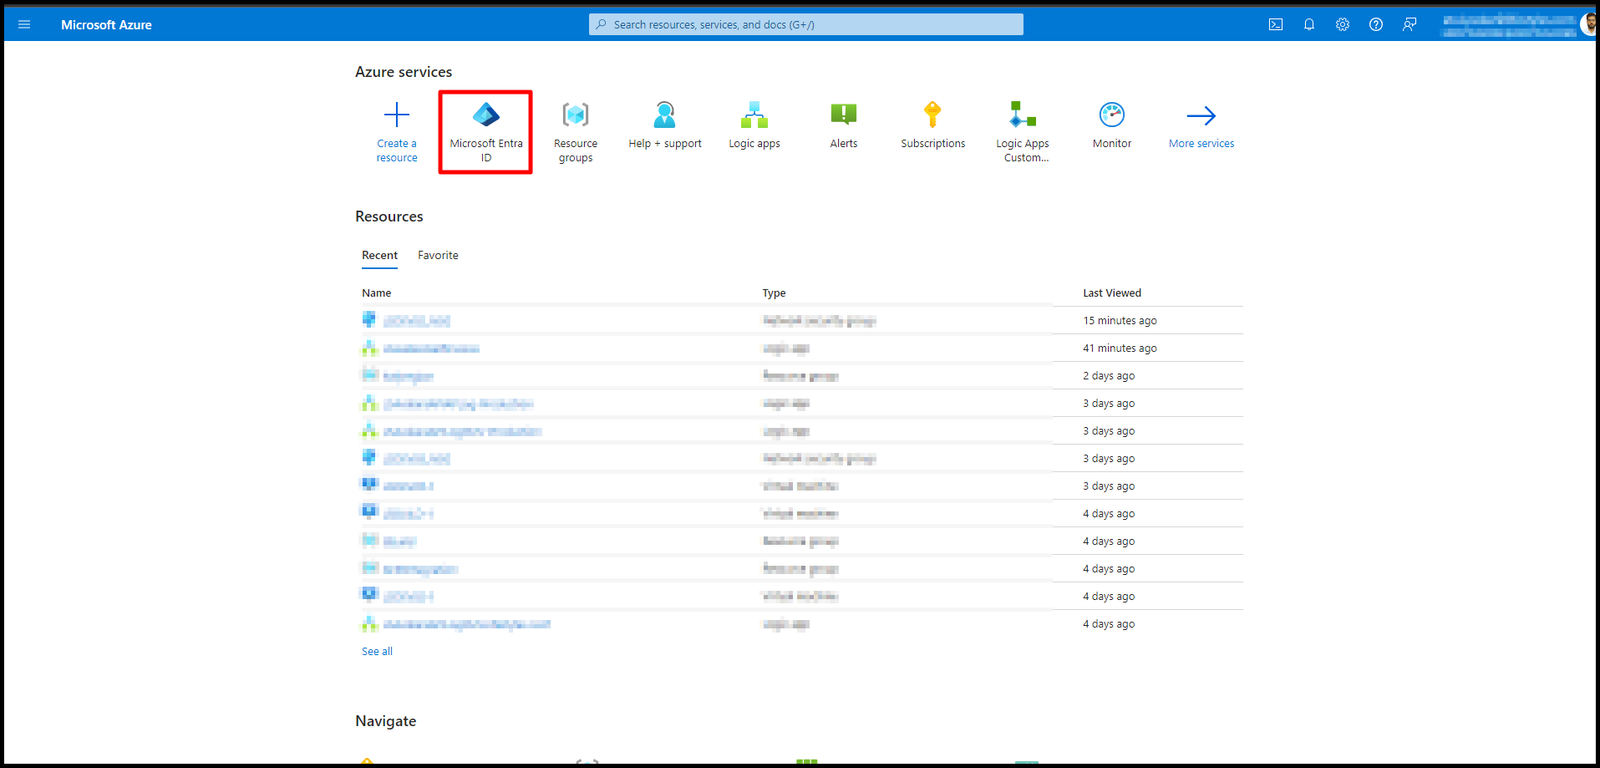Open the resource viewed 15 minutes ago
This screenshot has width=1600, height=768.
click(417, 321)
